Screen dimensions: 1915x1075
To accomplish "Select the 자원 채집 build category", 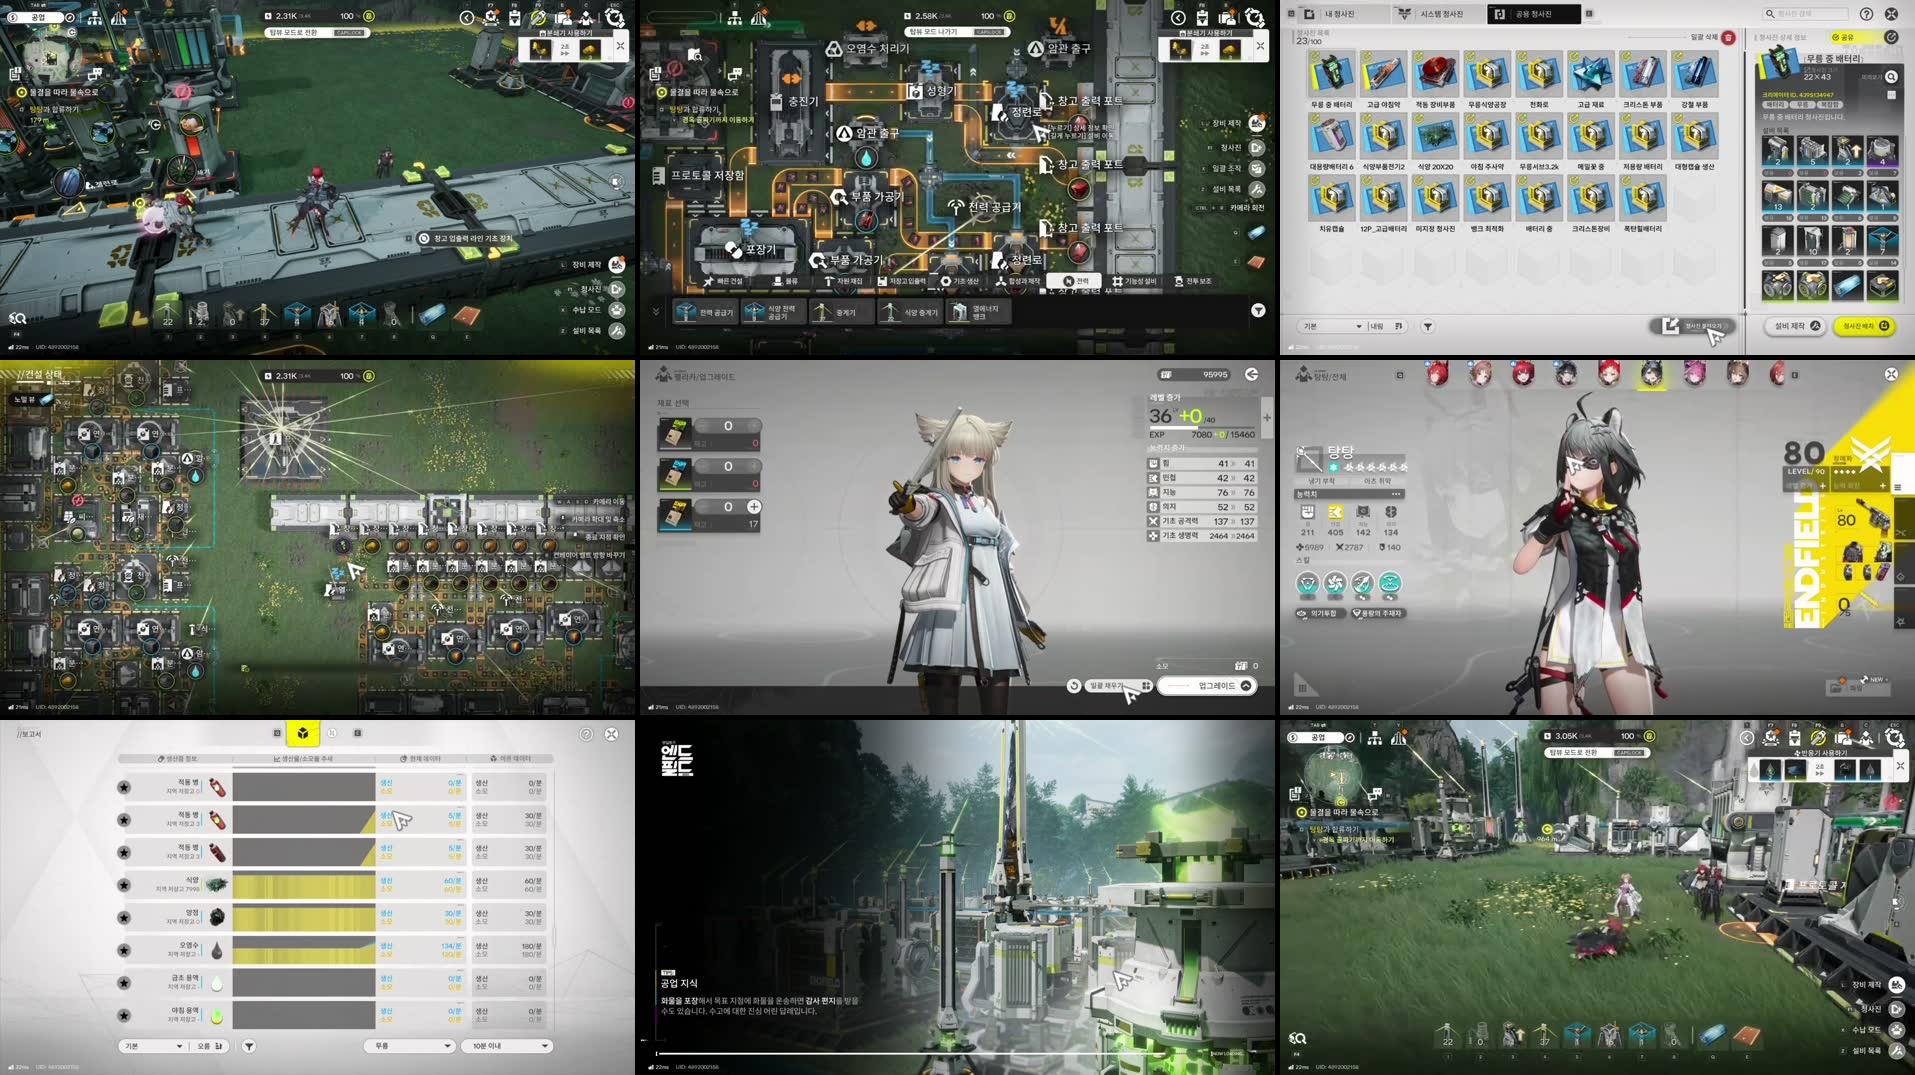I will (843, 281).
